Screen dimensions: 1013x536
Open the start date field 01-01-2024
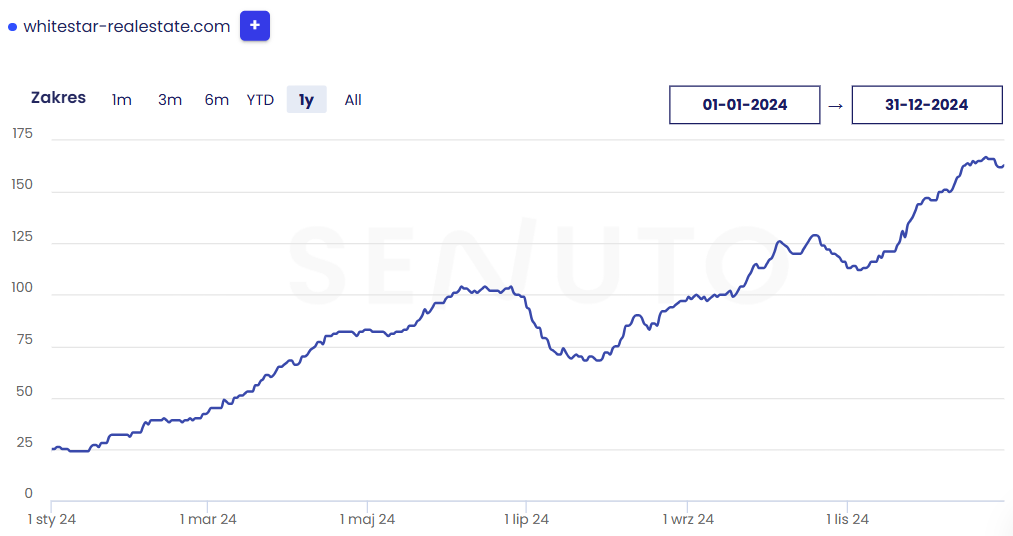pos(745,105)
